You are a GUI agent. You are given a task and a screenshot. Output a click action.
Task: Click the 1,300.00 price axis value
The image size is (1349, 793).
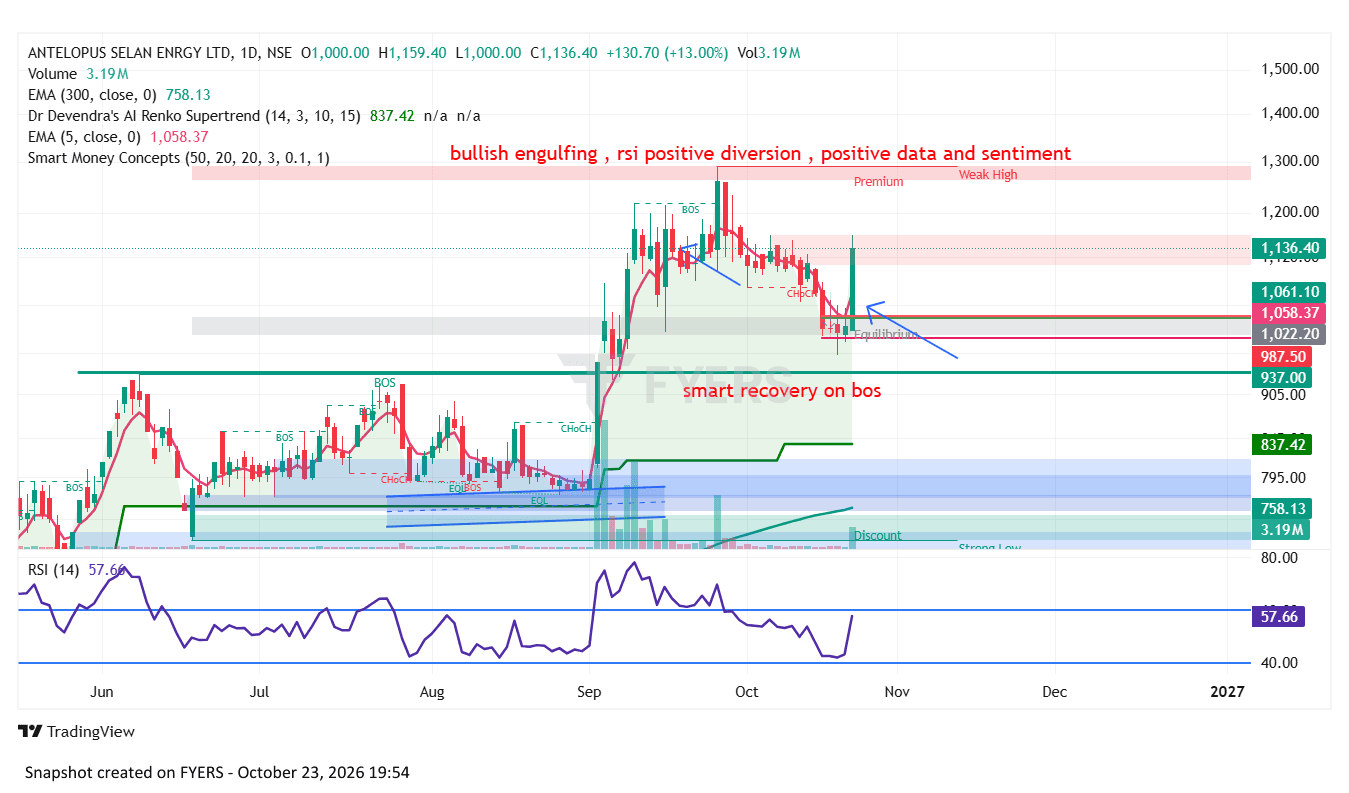[x=1289, y=161]
